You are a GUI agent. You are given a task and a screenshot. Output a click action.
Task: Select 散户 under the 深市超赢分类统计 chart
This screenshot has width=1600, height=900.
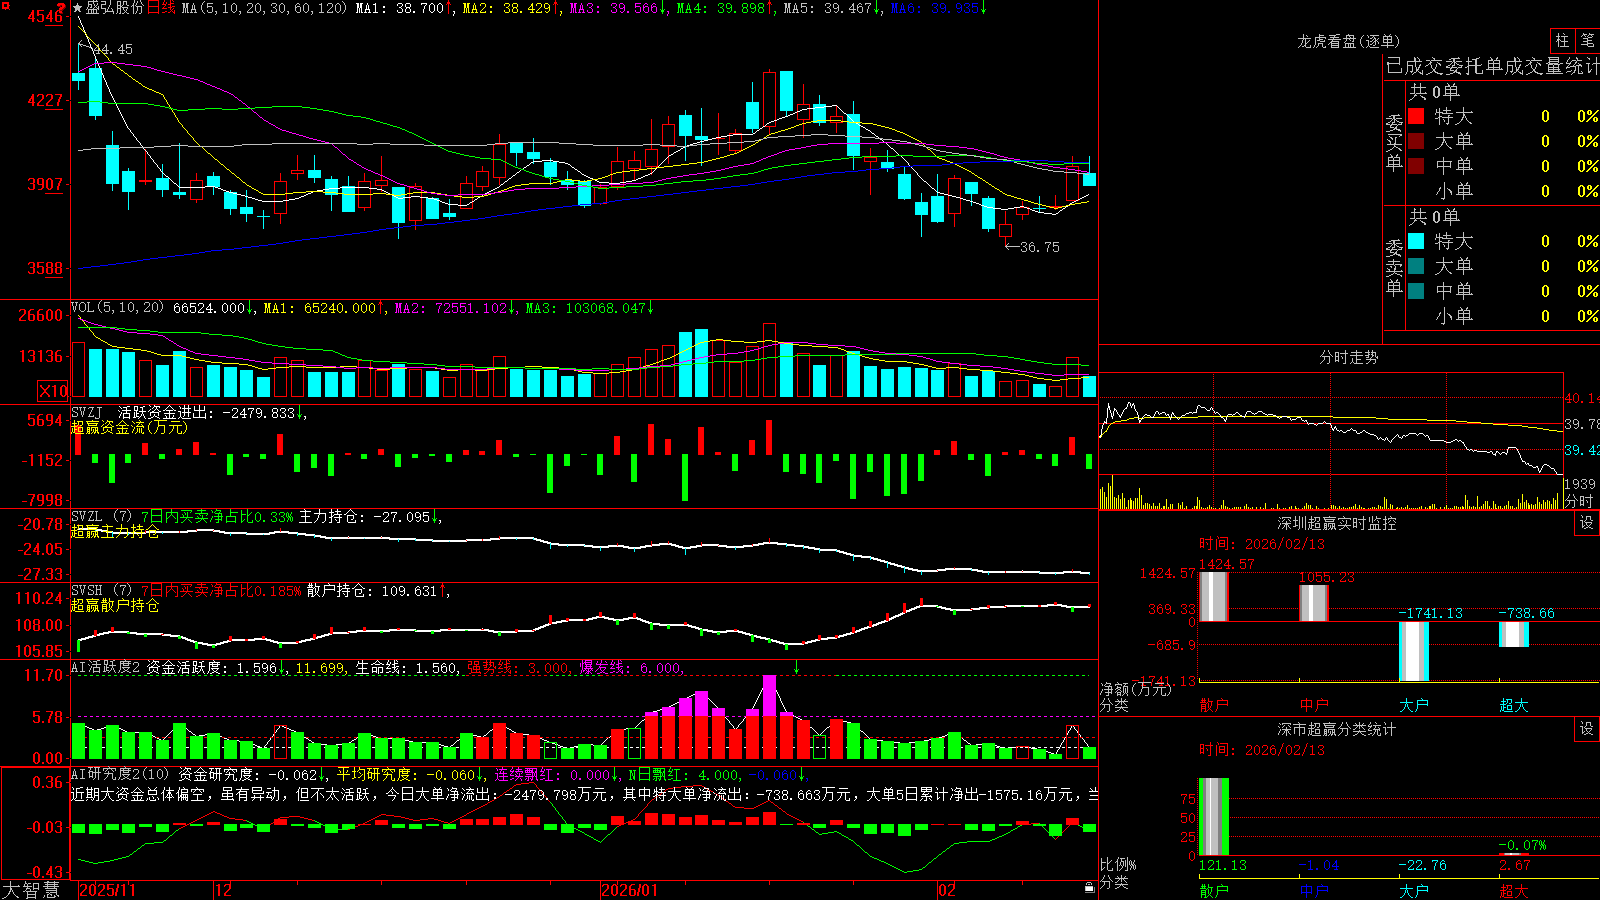click(1214, 890)
